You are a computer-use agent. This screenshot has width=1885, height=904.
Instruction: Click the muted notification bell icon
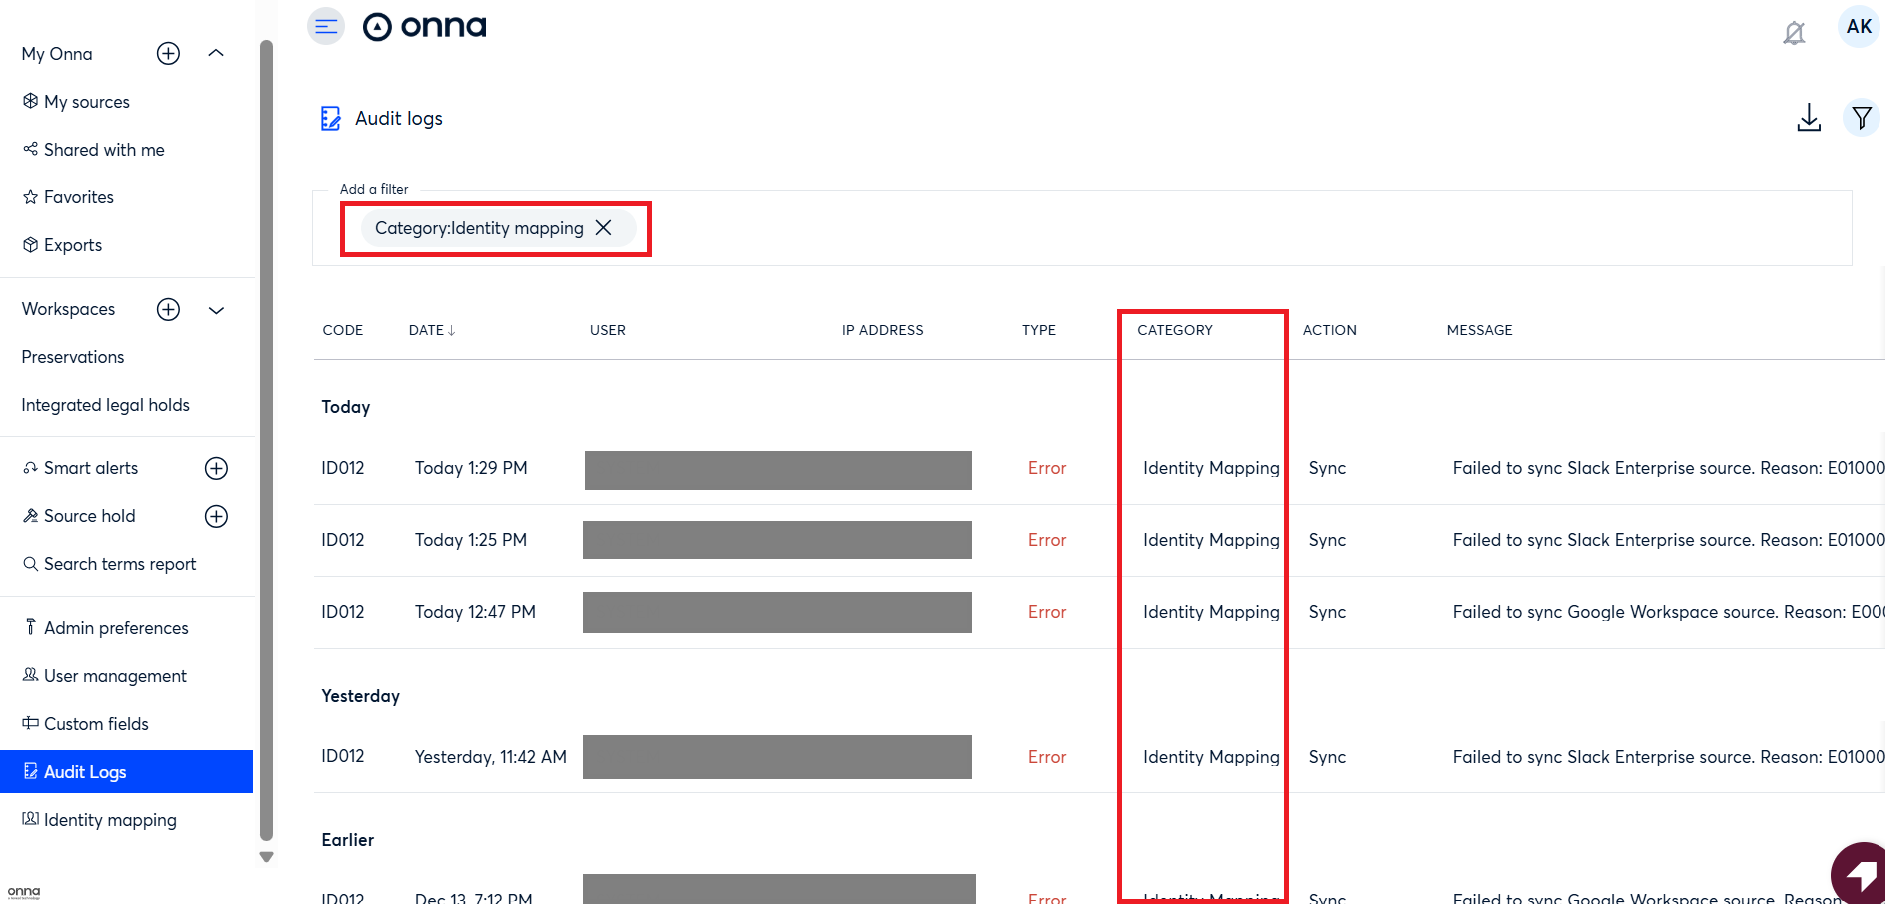(x=1794, y=34)
